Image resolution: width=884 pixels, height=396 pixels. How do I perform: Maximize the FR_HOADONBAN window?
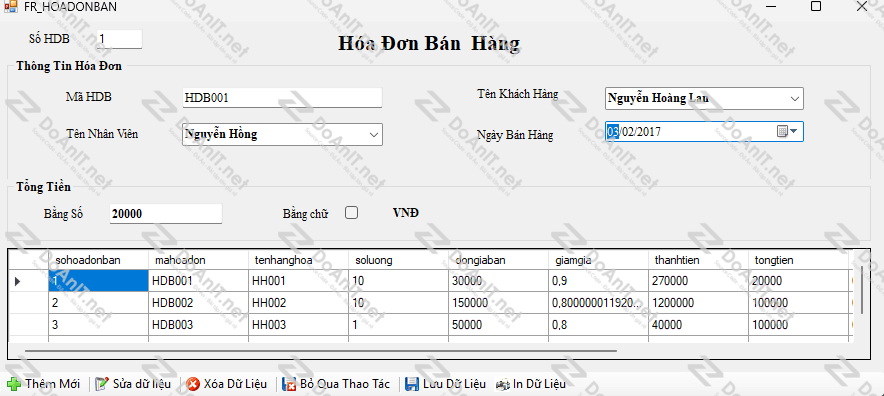(815, 6)
